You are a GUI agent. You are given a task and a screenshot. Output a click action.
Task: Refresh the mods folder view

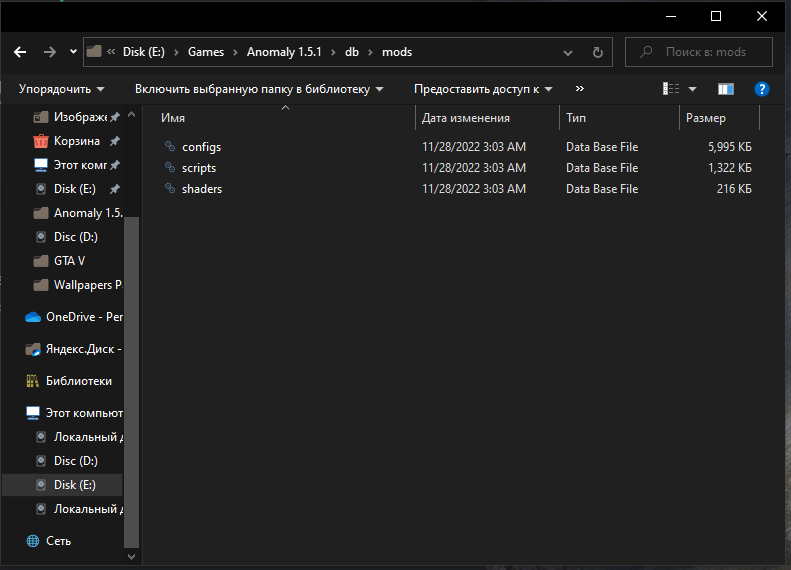tap(597, 52)
